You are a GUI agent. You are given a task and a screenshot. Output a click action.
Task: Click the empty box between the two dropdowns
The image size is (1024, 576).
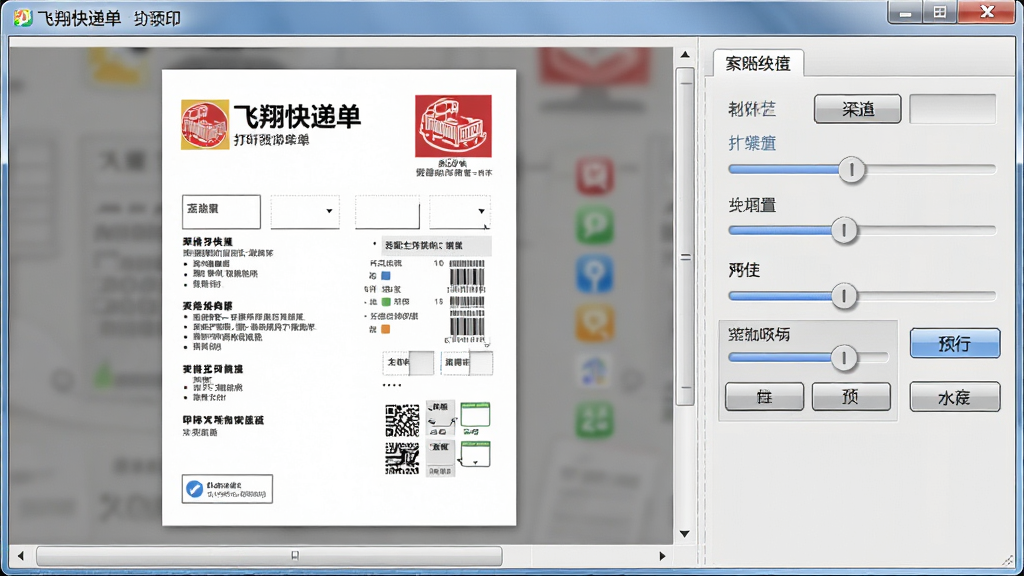[x=387, y=212]
